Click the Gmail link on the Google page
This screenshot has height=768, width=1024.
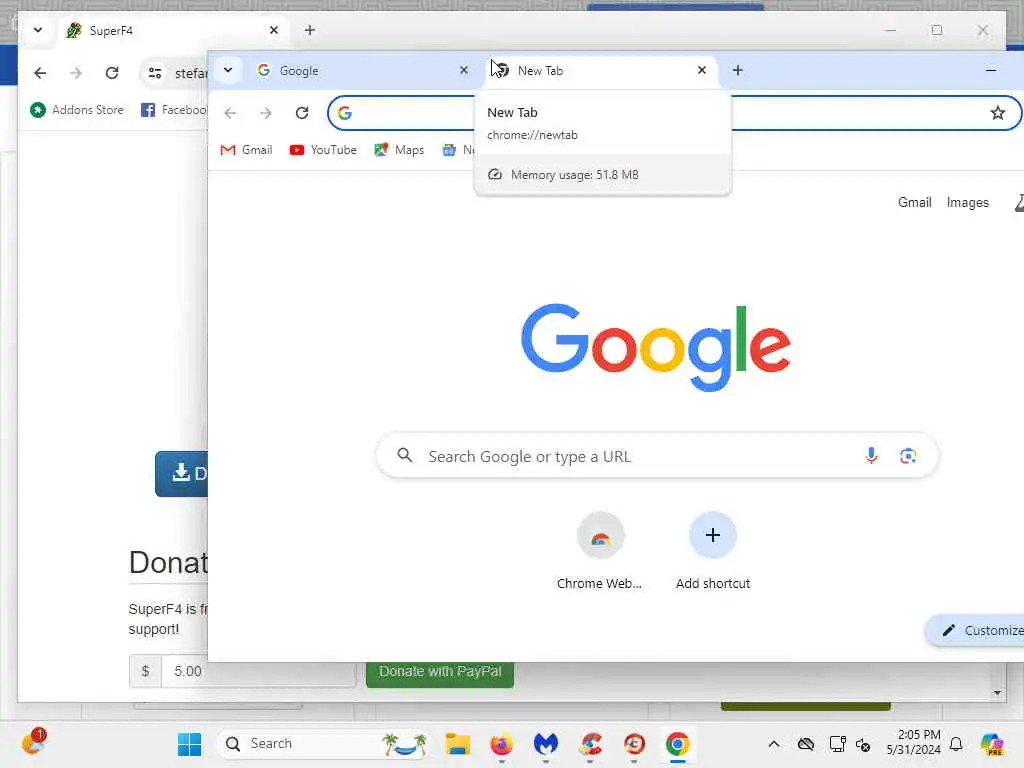click(x=914, y=202)
